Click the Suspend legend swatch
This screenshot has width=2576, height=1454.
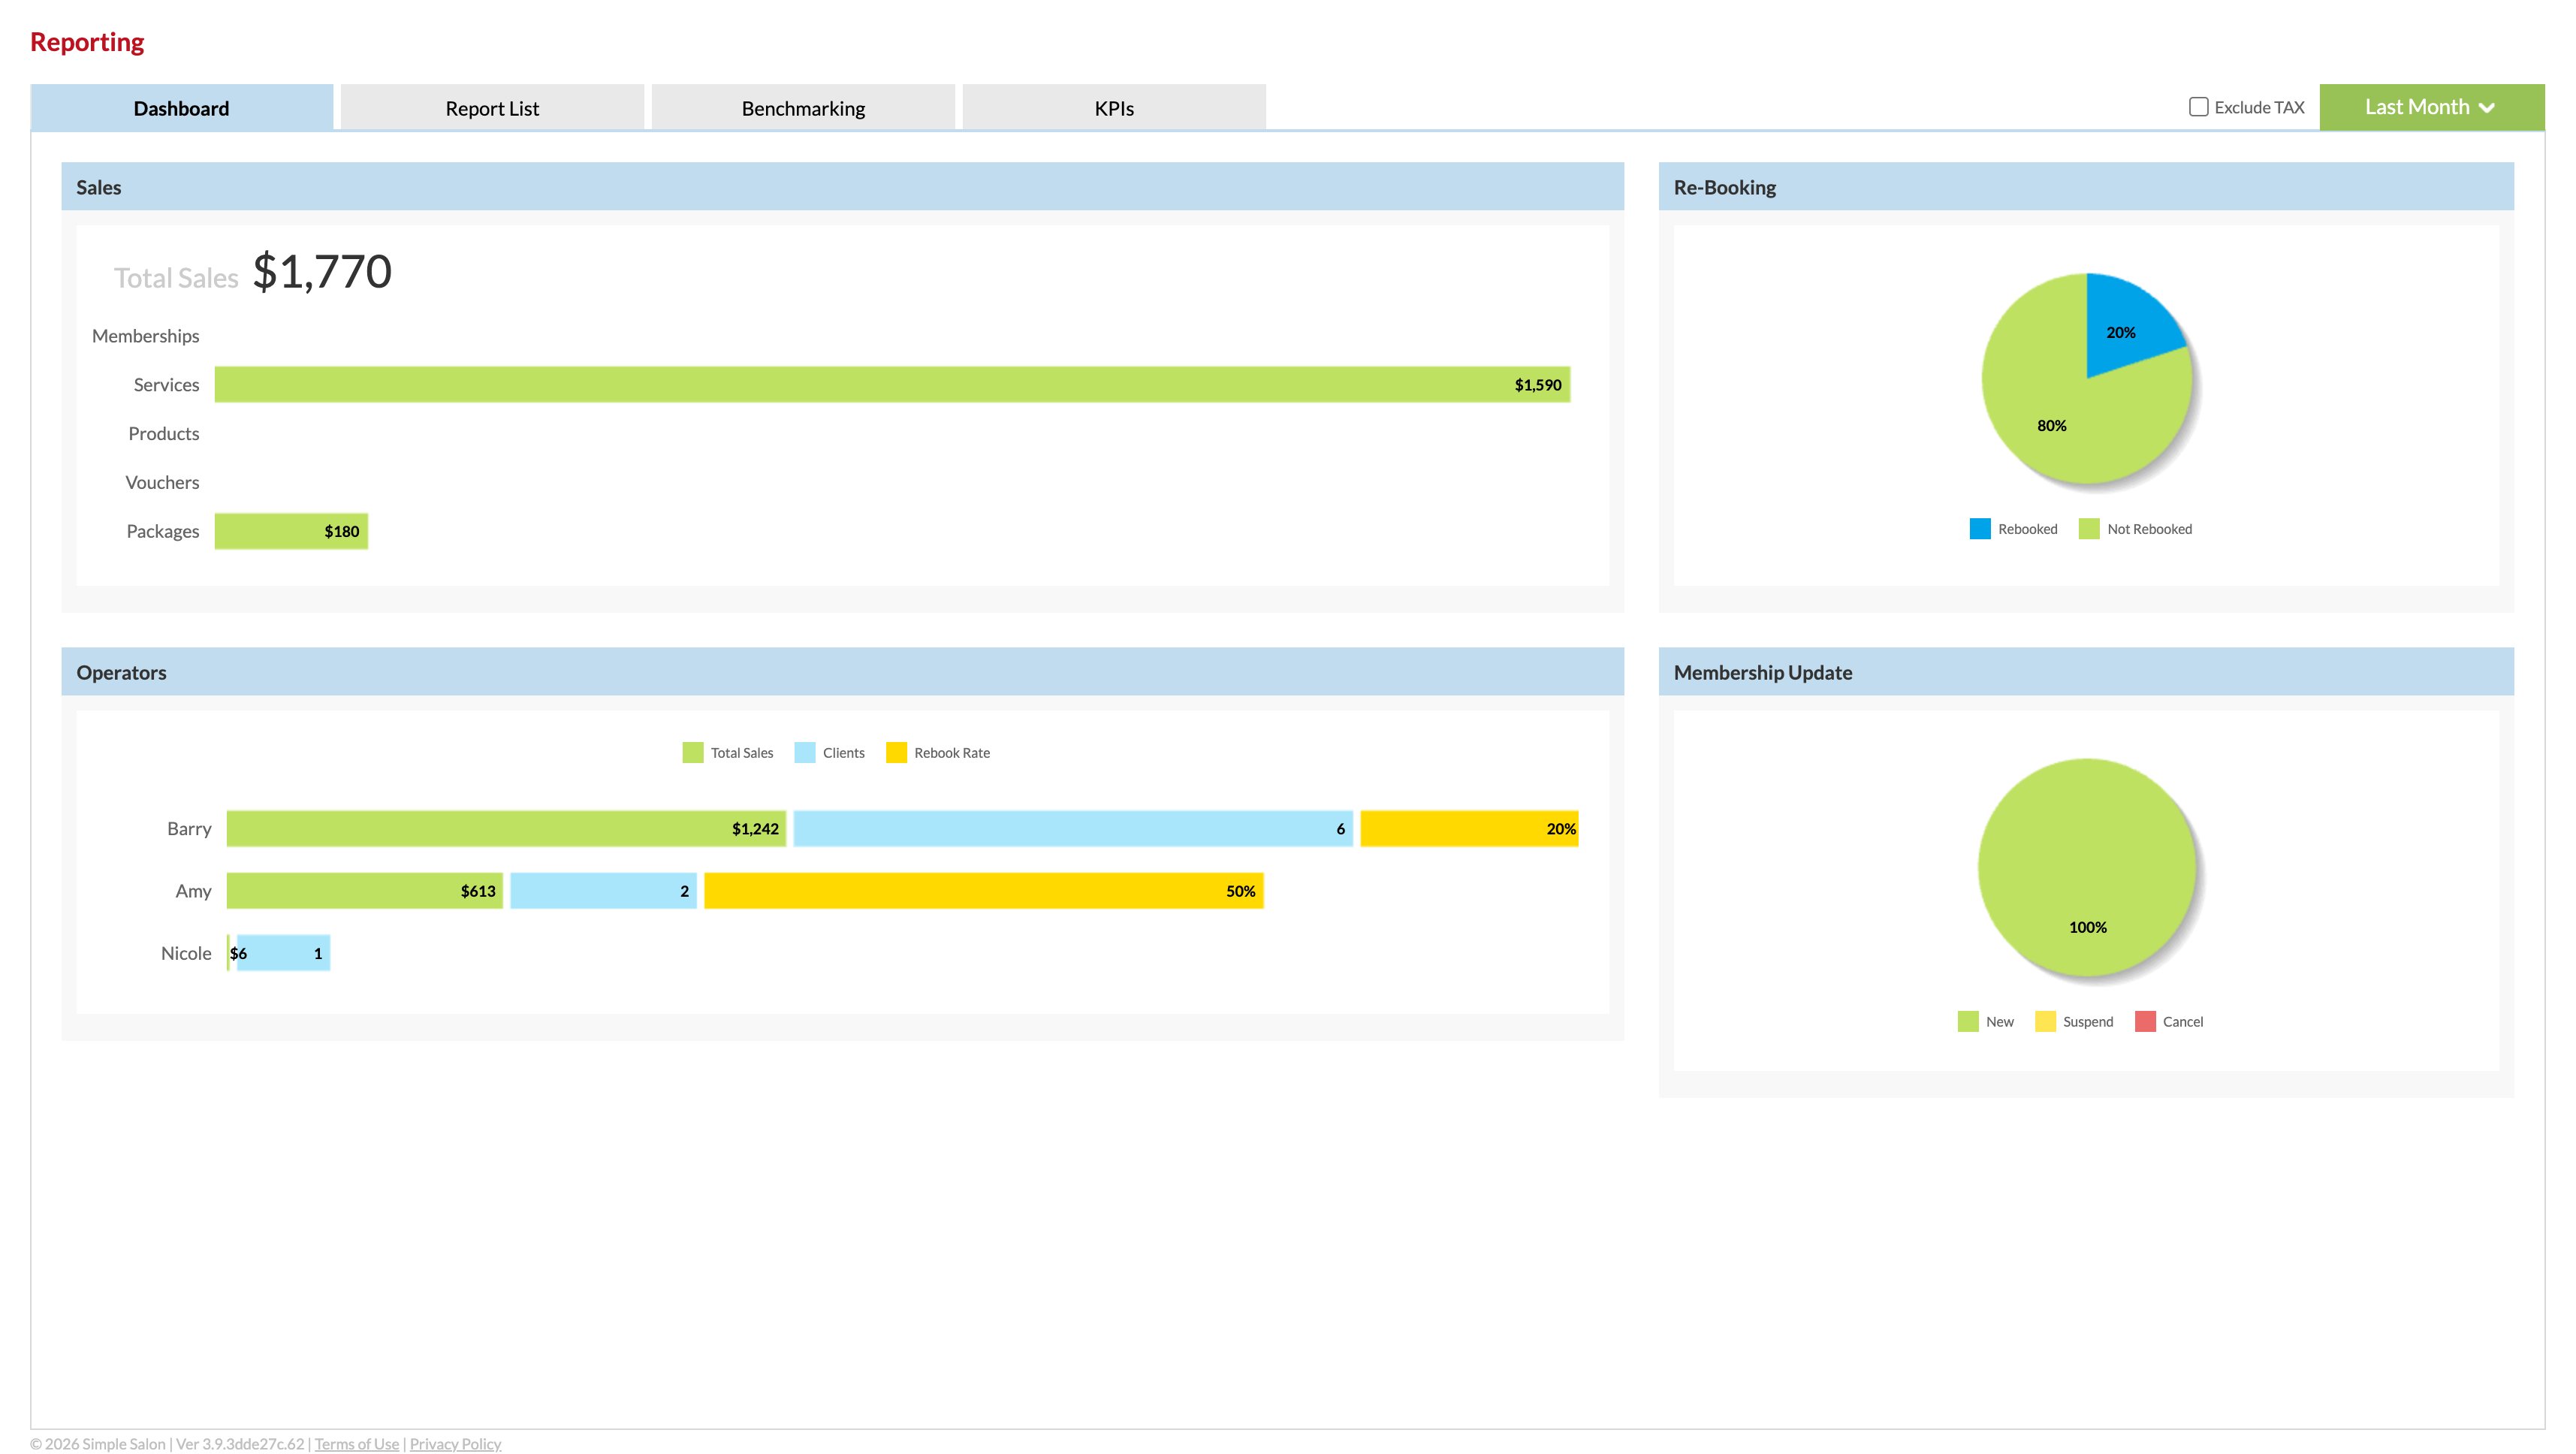pyautogui.click(x=2045, y=1021)
